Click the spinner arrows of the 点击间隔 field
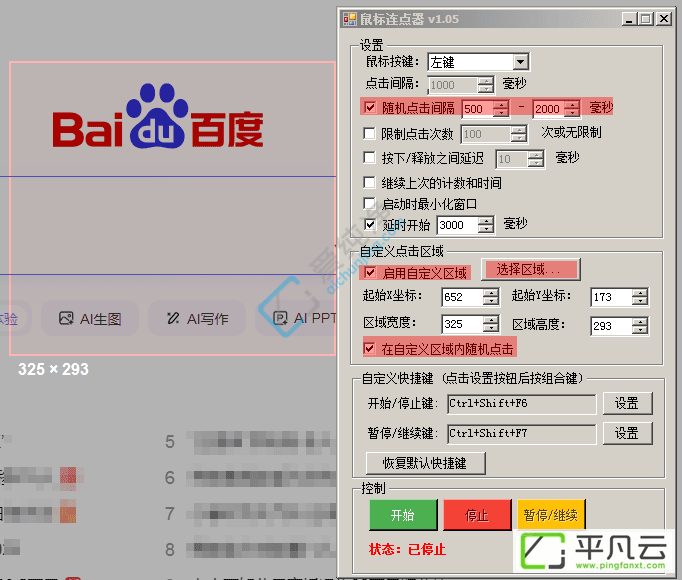This screenshot has width=682, height=580. 485,85
